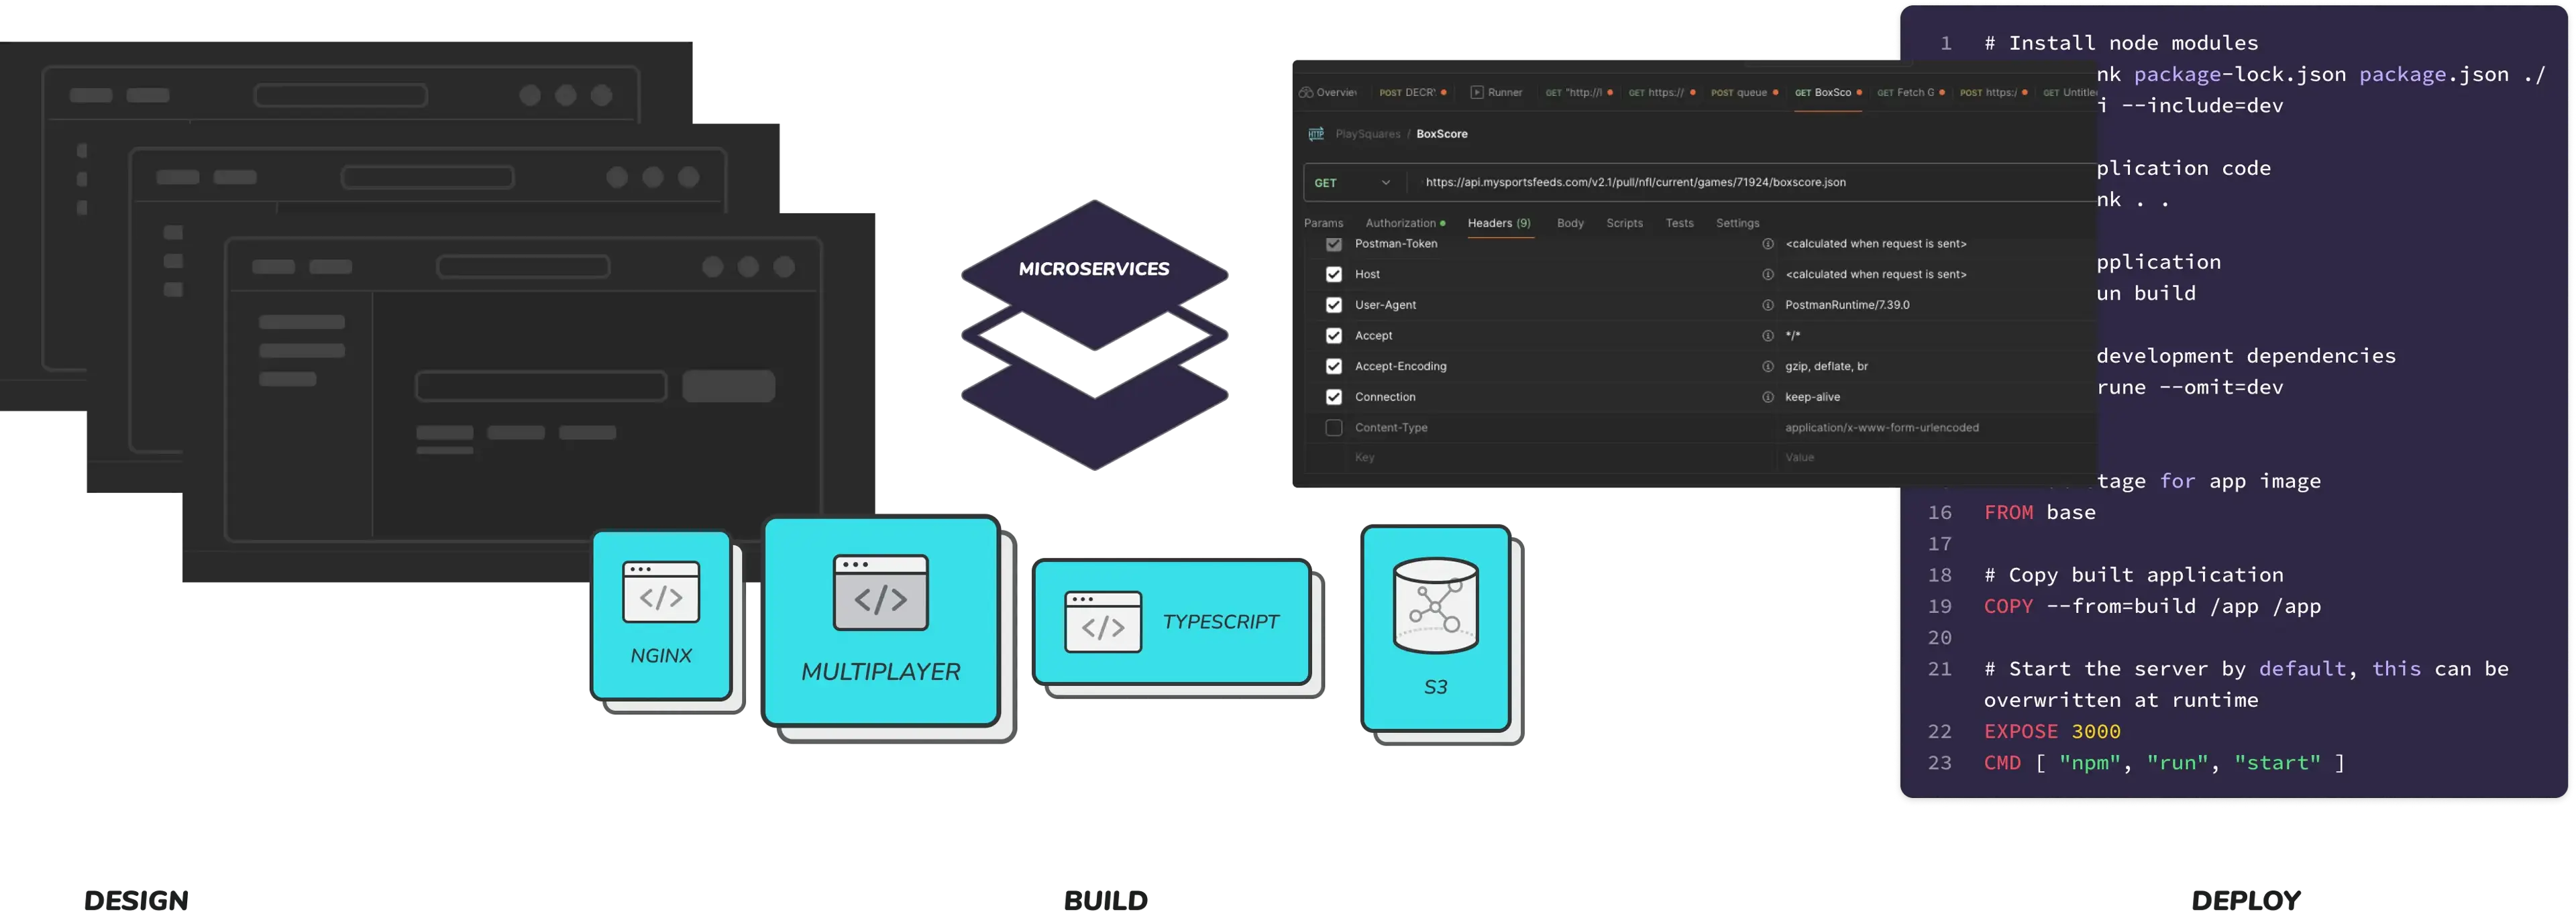Click the request URL input field

pyautogui.click(x=1752, y=183)
